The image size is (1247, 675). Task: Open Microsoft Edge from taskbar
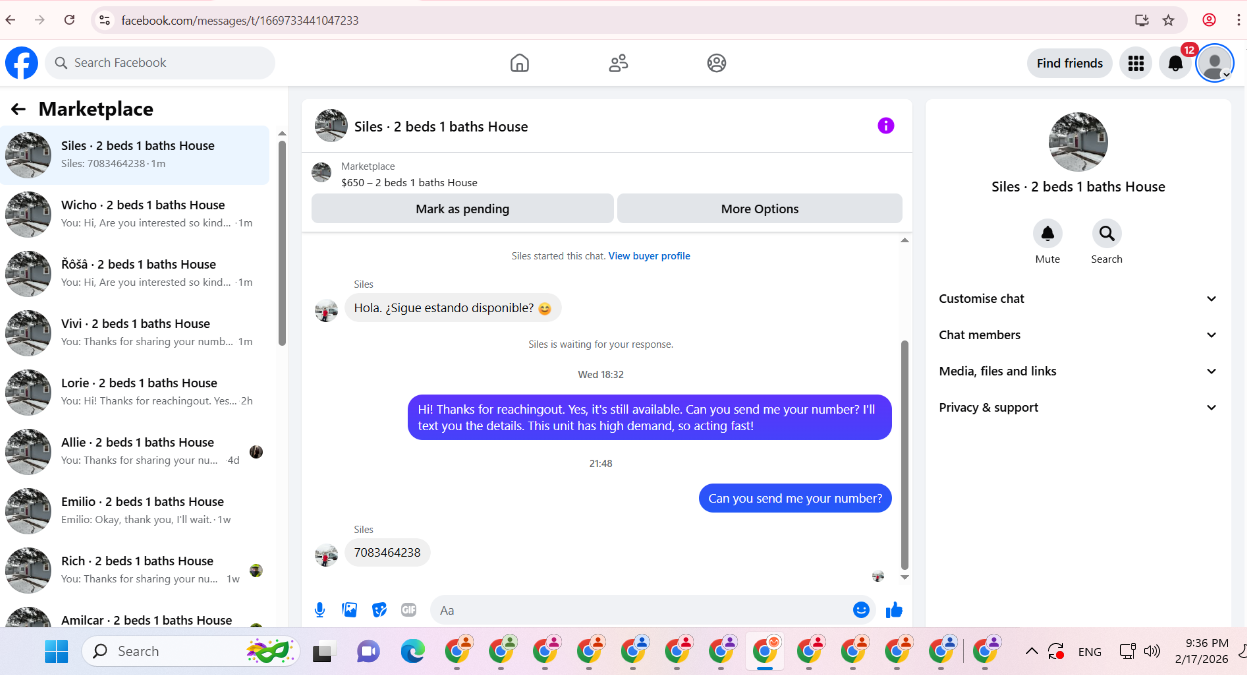413,651
